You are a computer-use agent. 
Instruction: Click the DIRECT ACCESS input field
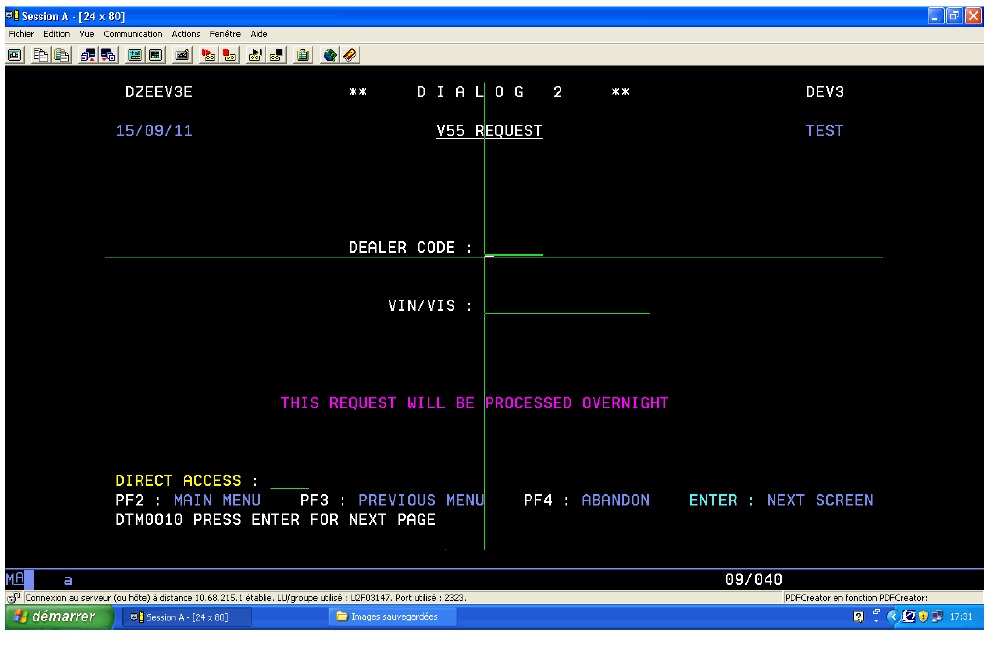point(290,481)
